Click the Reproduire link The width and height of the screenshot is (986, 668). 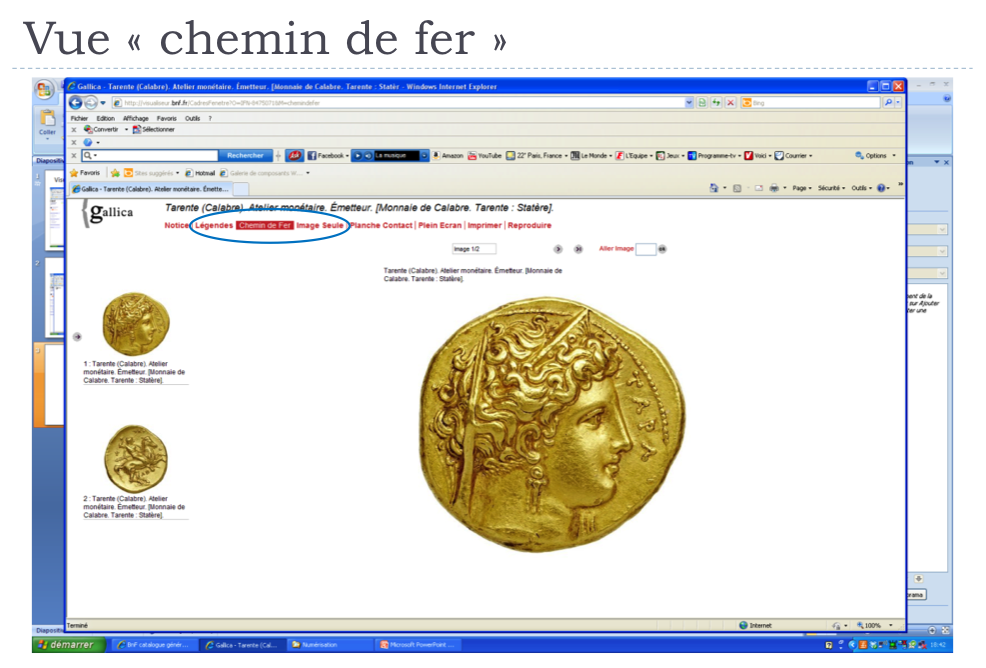click(529, 225)
